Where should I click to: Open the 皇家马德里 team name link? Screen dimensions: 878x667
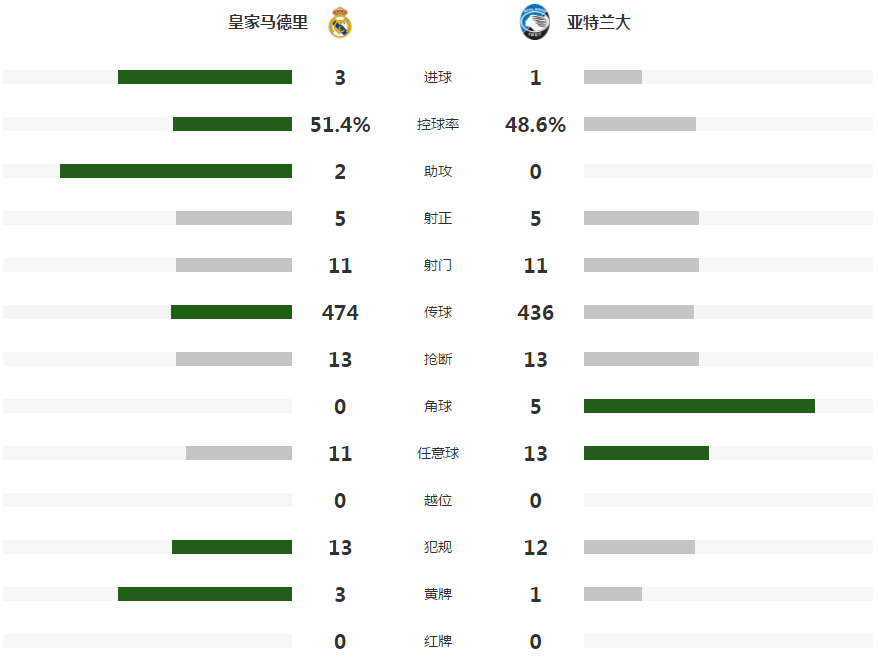268,22
